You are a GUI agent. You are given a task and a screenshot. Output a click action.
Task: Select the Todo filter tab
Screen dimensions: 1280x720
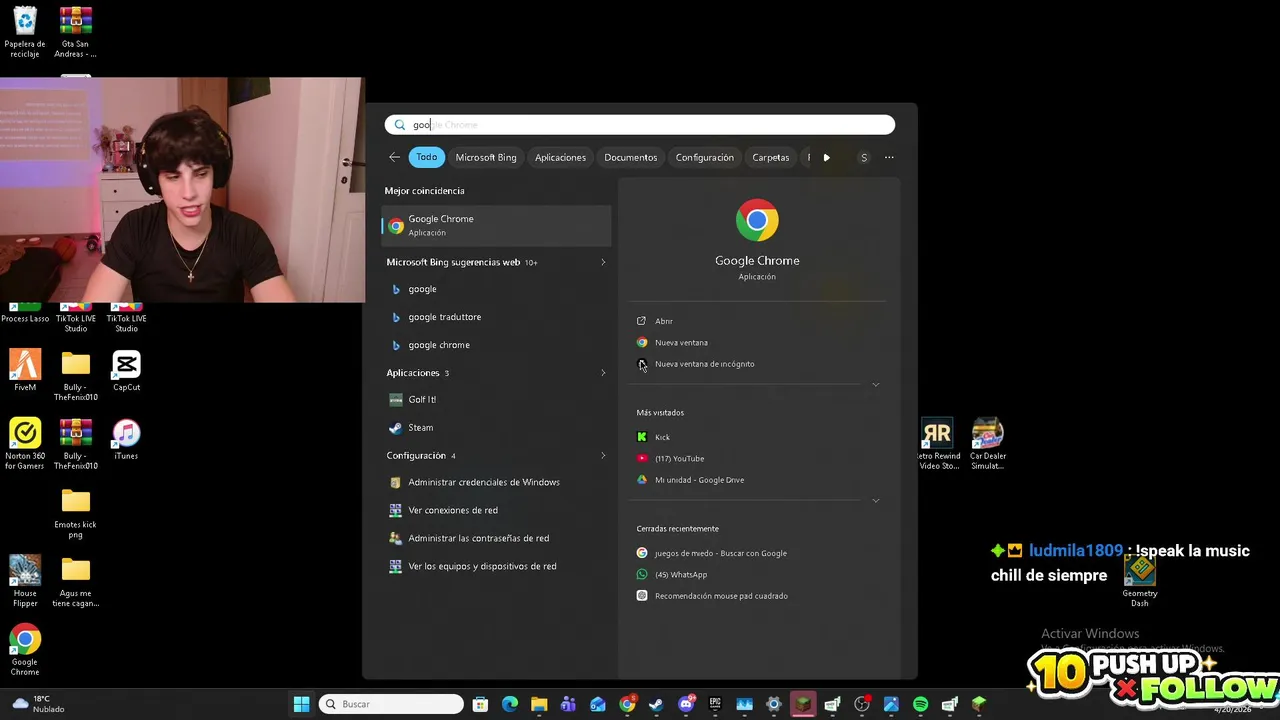426,157
